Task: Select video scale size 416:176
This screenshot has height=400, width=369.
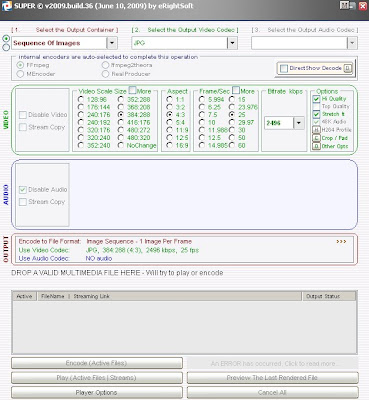Action: point(121,122)
